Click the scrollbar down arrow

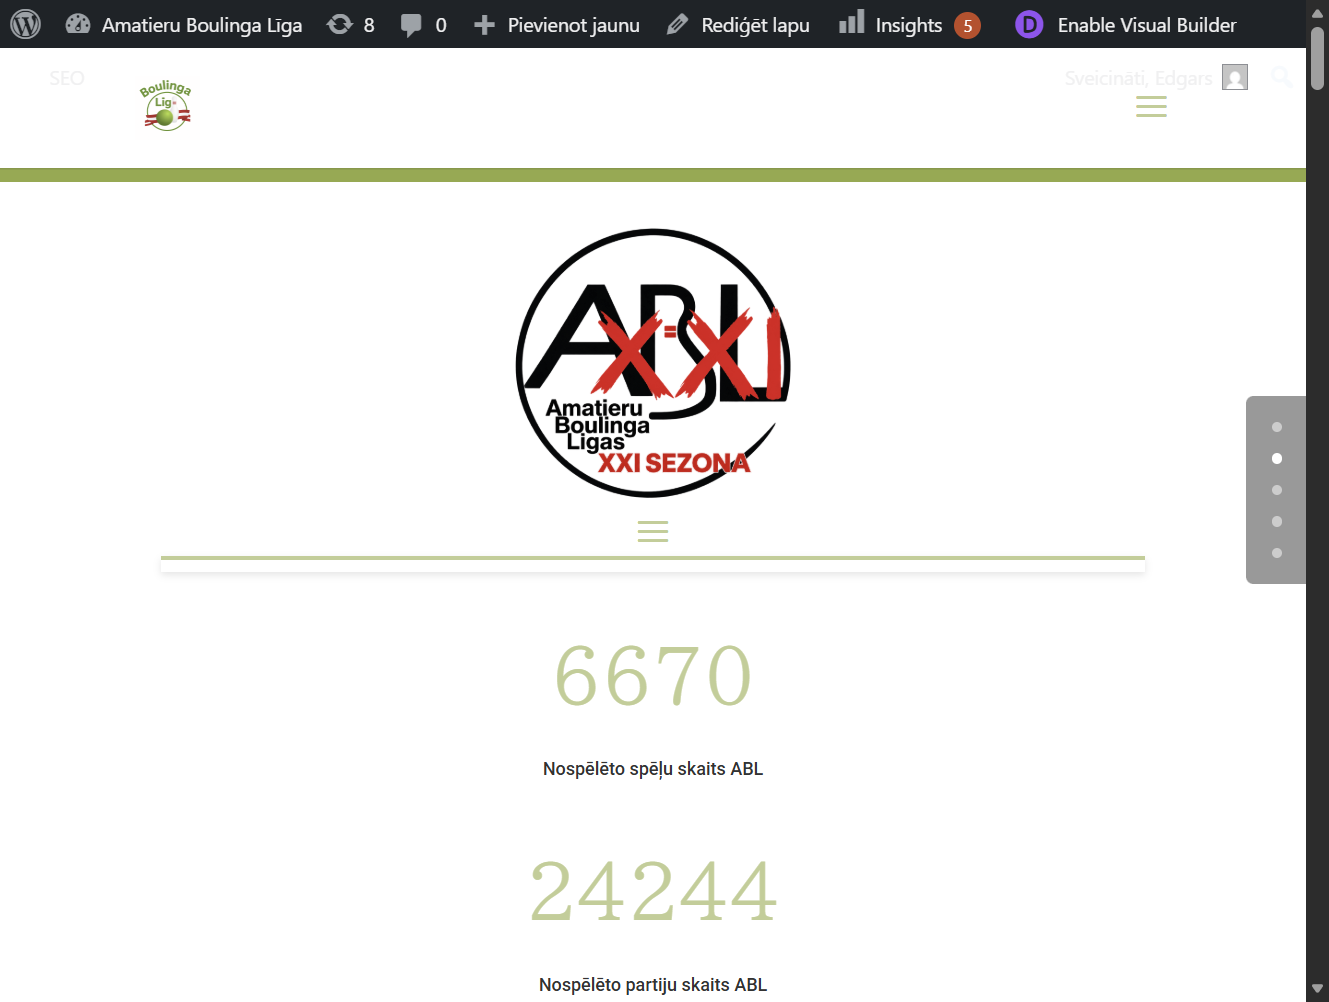point(1318,989)
